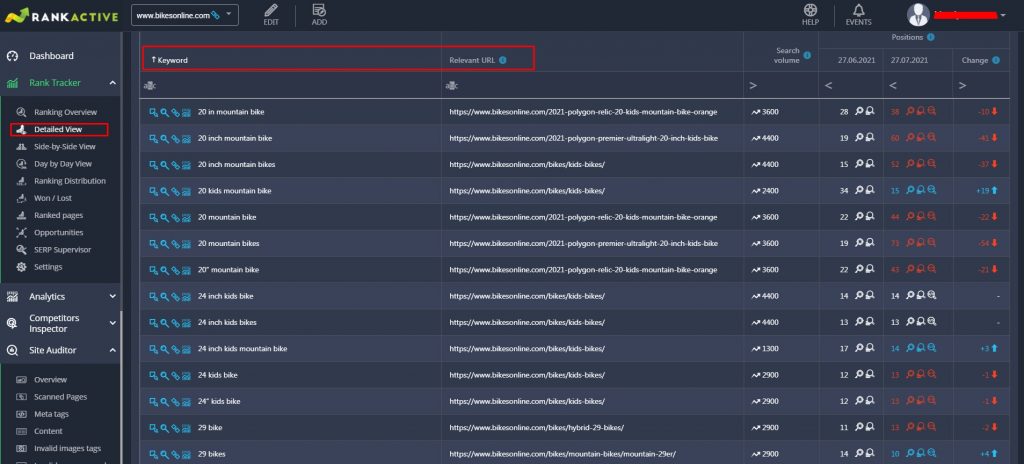Click the link icon beside '20 inch mountain bike'
1024x464 pixels.
point(175,139)
